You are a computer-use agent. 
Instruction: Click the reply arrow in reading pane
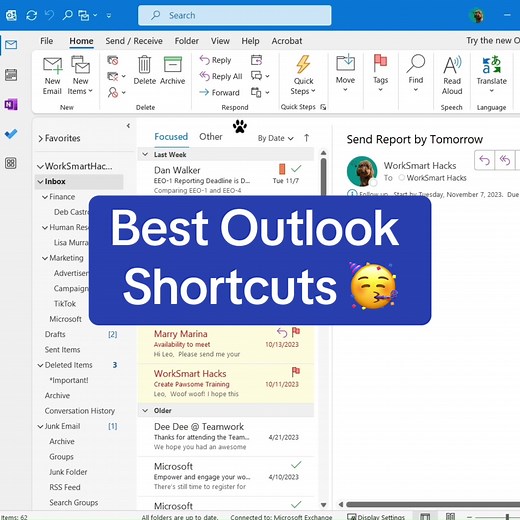[x=484, y=160]
